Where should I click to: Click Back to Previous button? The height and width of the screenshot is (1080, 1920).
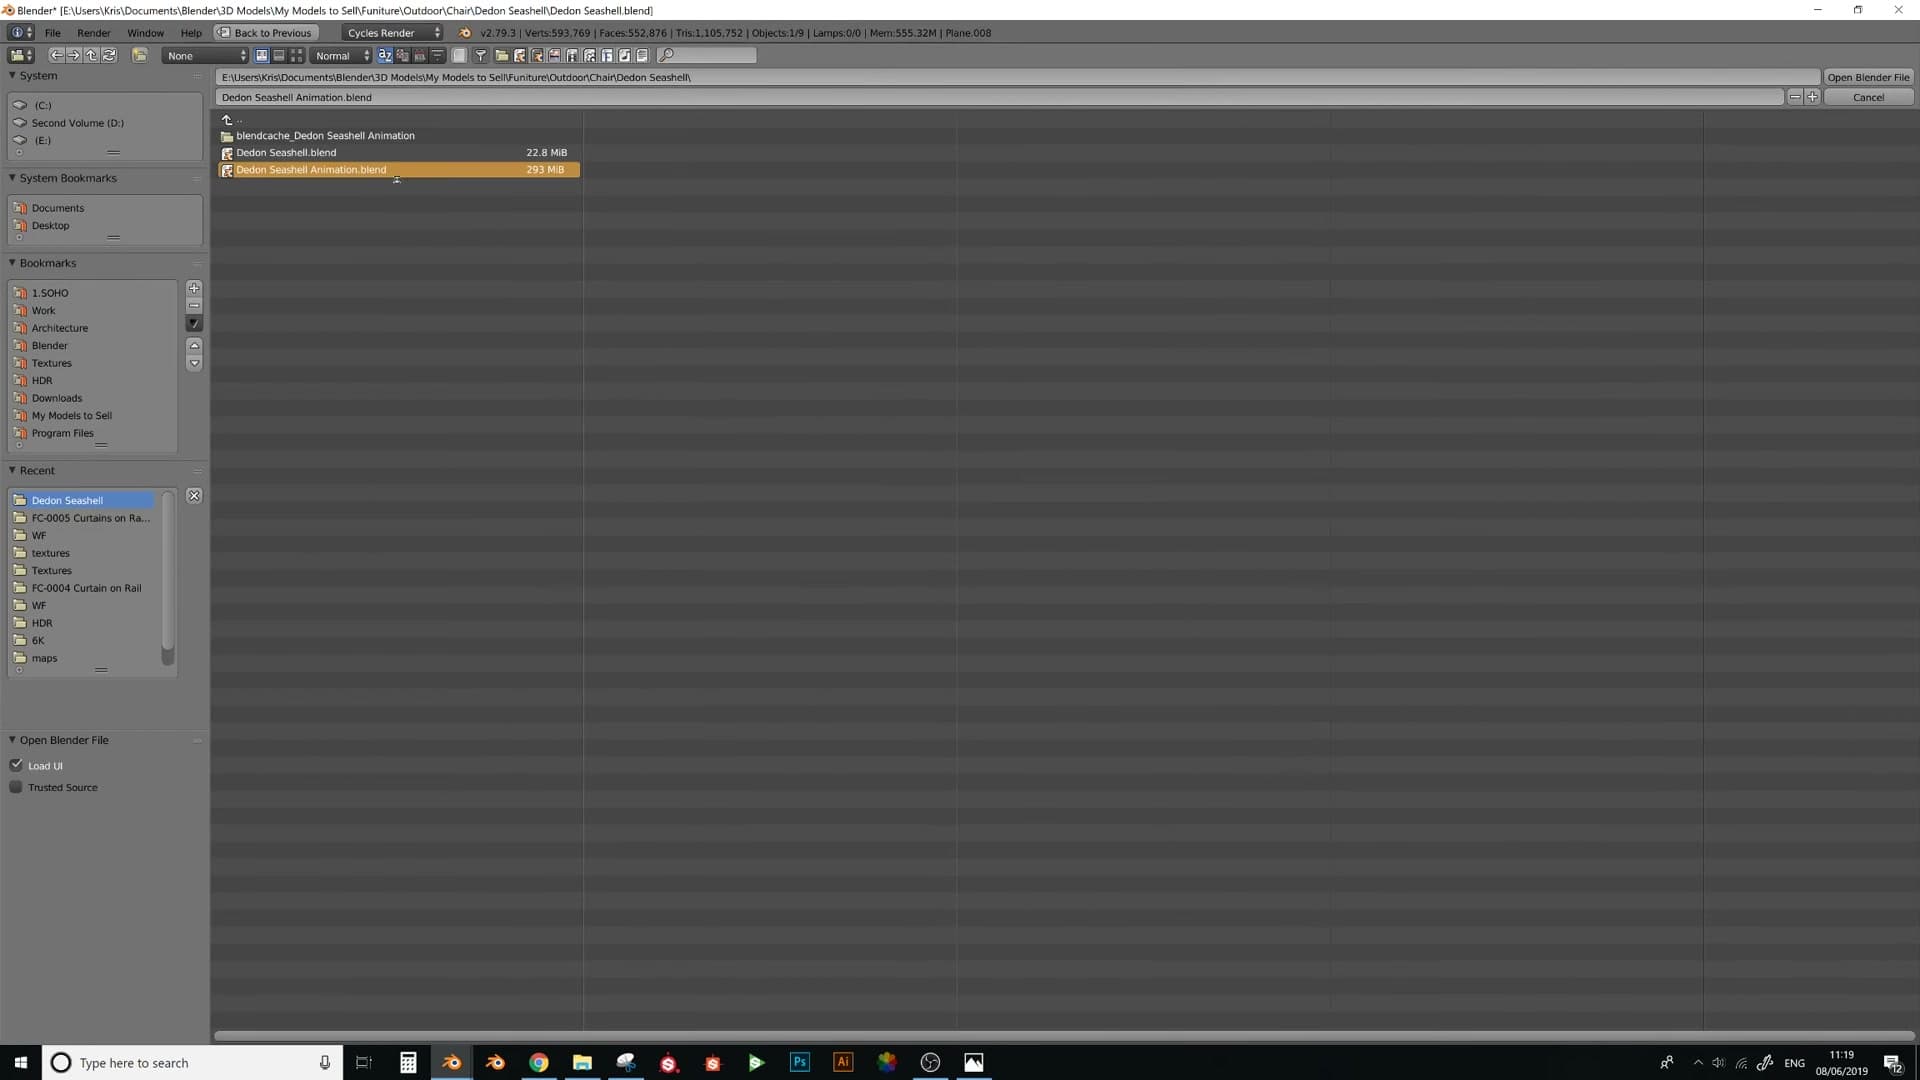pyautogui.click(x=265, y=33)
